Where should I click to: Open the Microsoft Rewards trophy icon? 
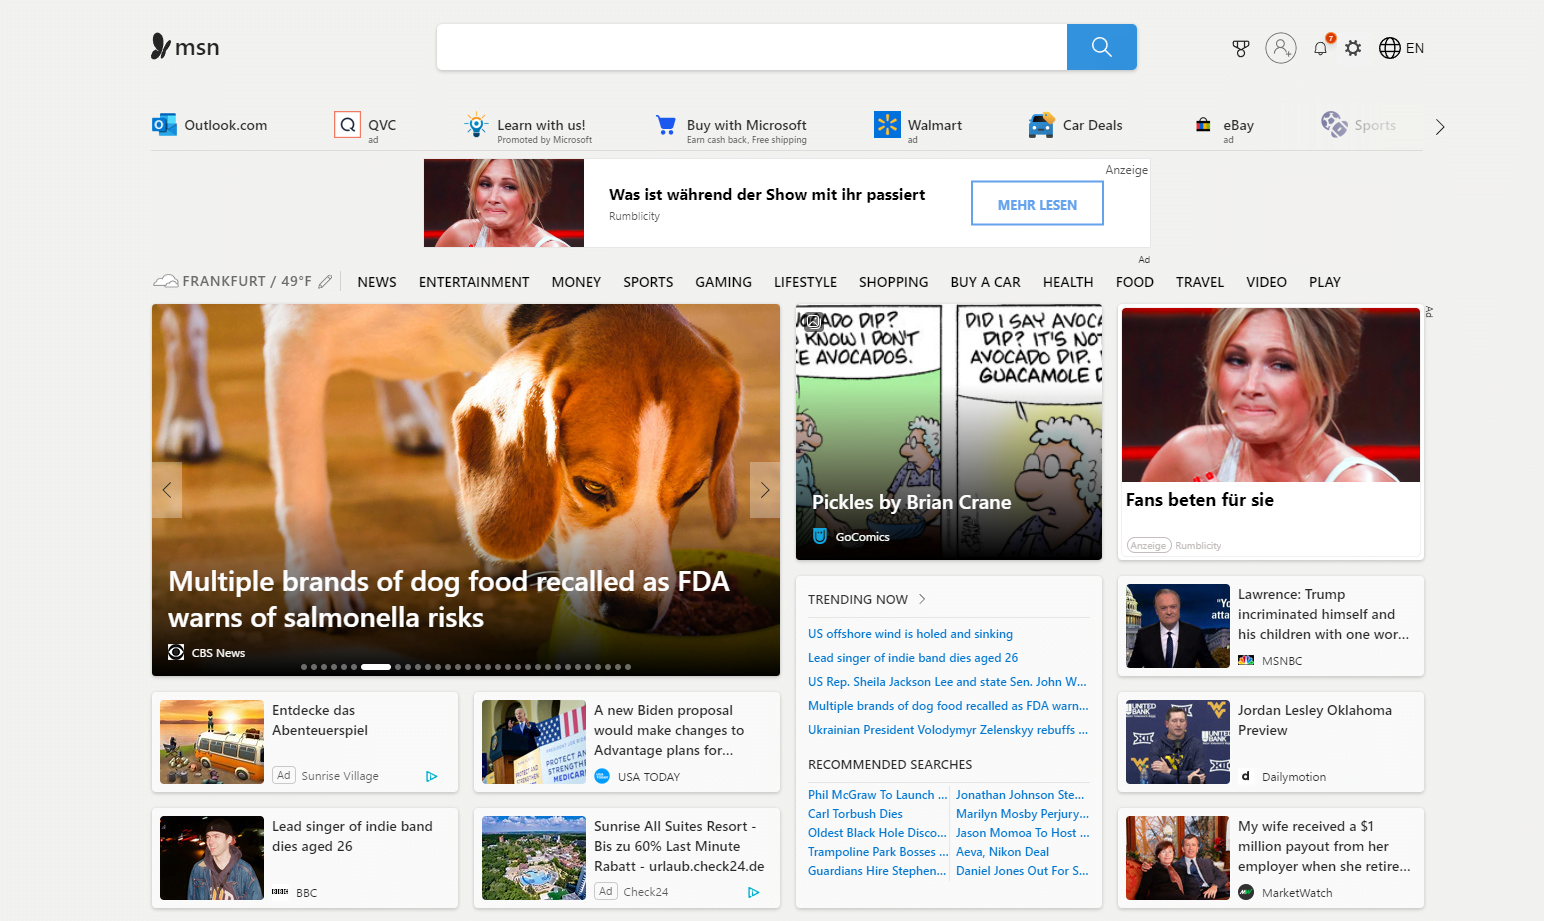tap(1240, 48)
